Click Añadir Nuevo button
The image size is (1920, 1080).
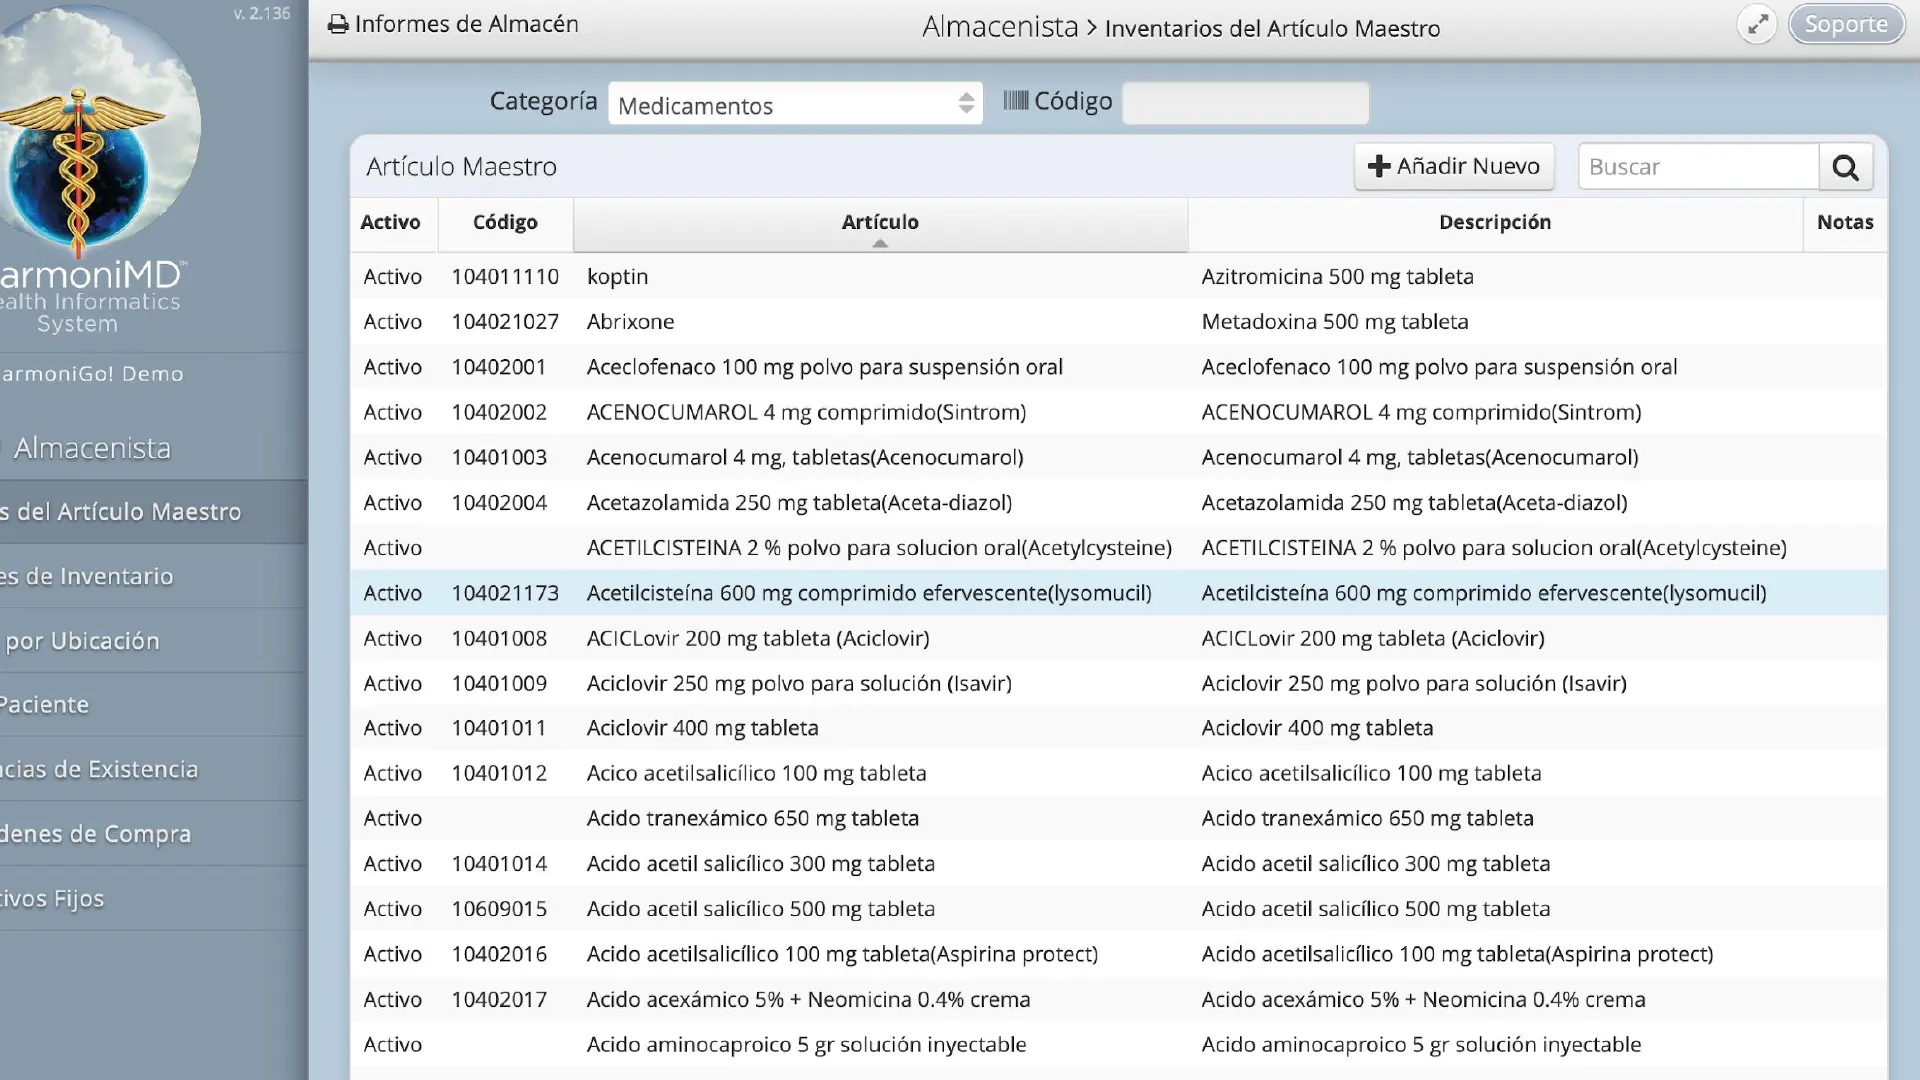pos(1454,166)
